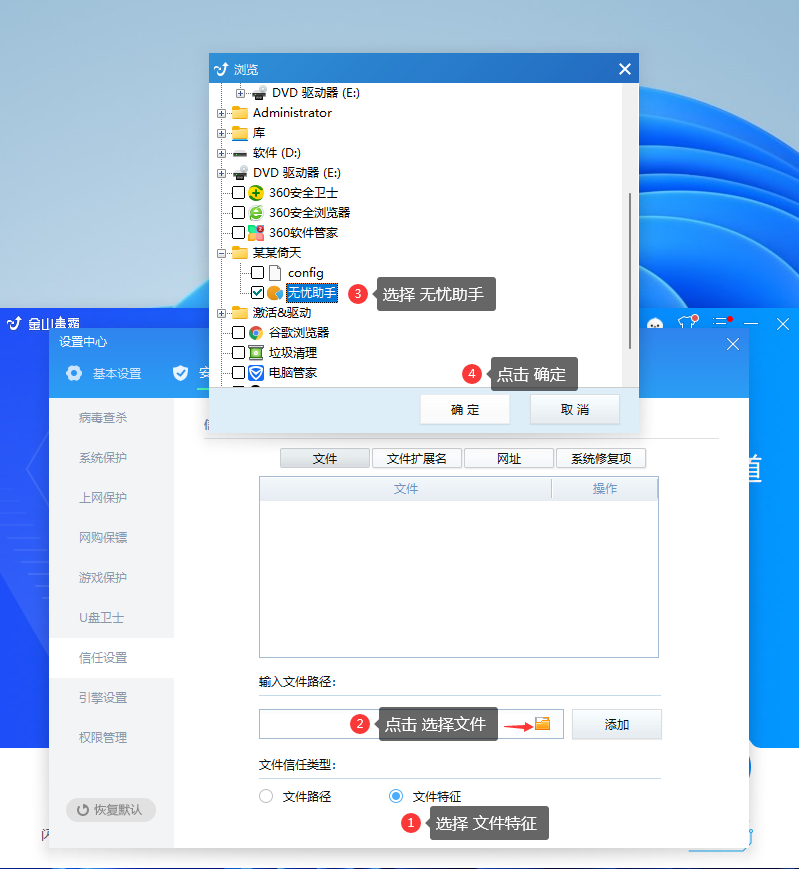Click the 谷歌浏览器 Chrome icon
799x869 pixels.
255,333
